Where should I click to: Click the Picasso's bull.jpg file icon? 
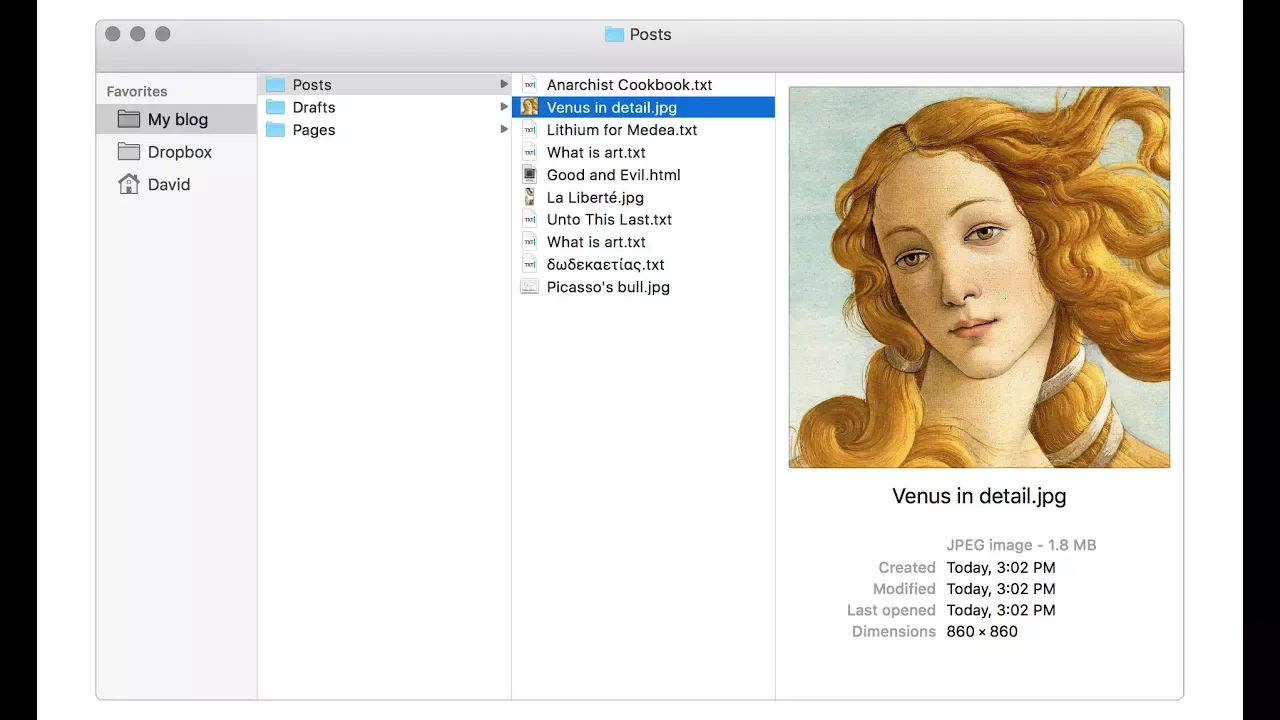530,287
